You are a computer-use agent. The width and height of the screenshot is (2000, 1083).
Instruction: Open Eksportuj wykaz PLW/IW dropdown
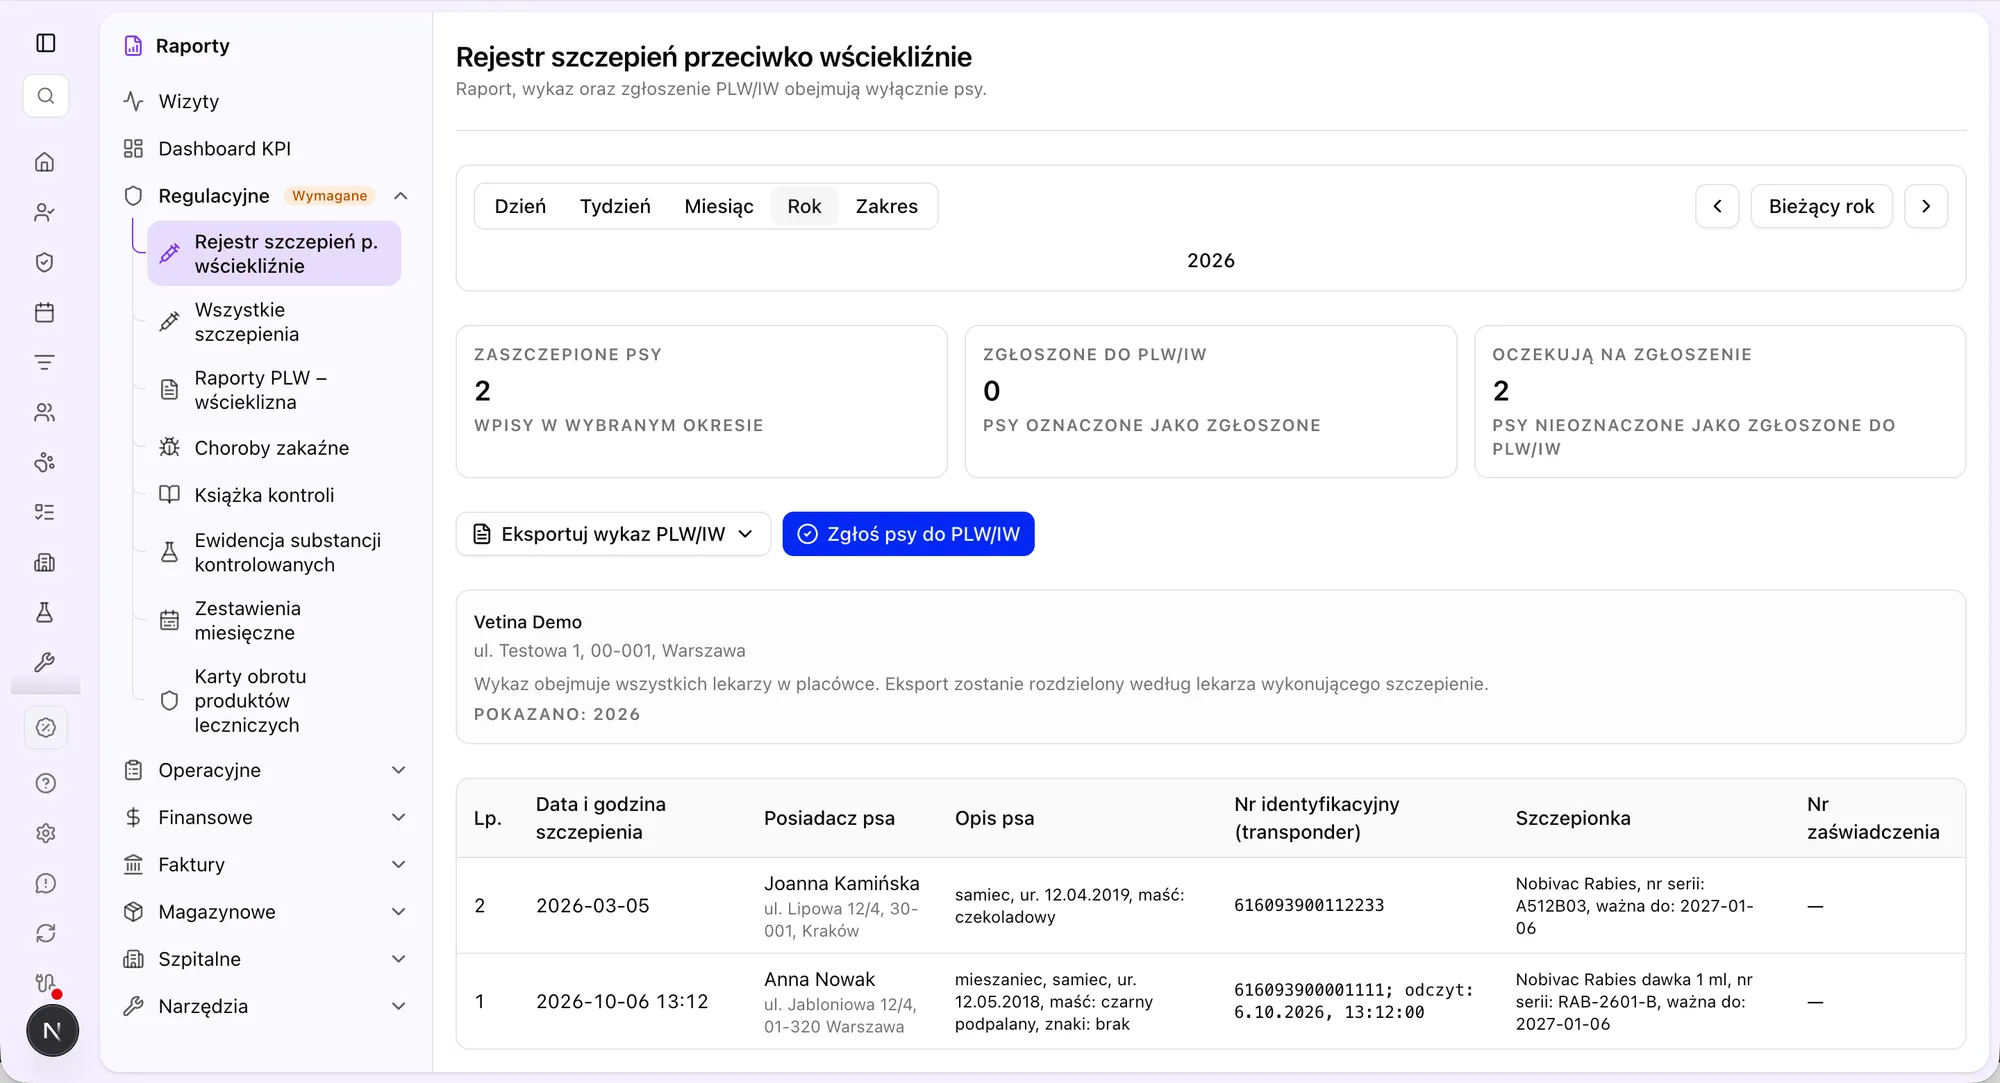pos(613,534)
